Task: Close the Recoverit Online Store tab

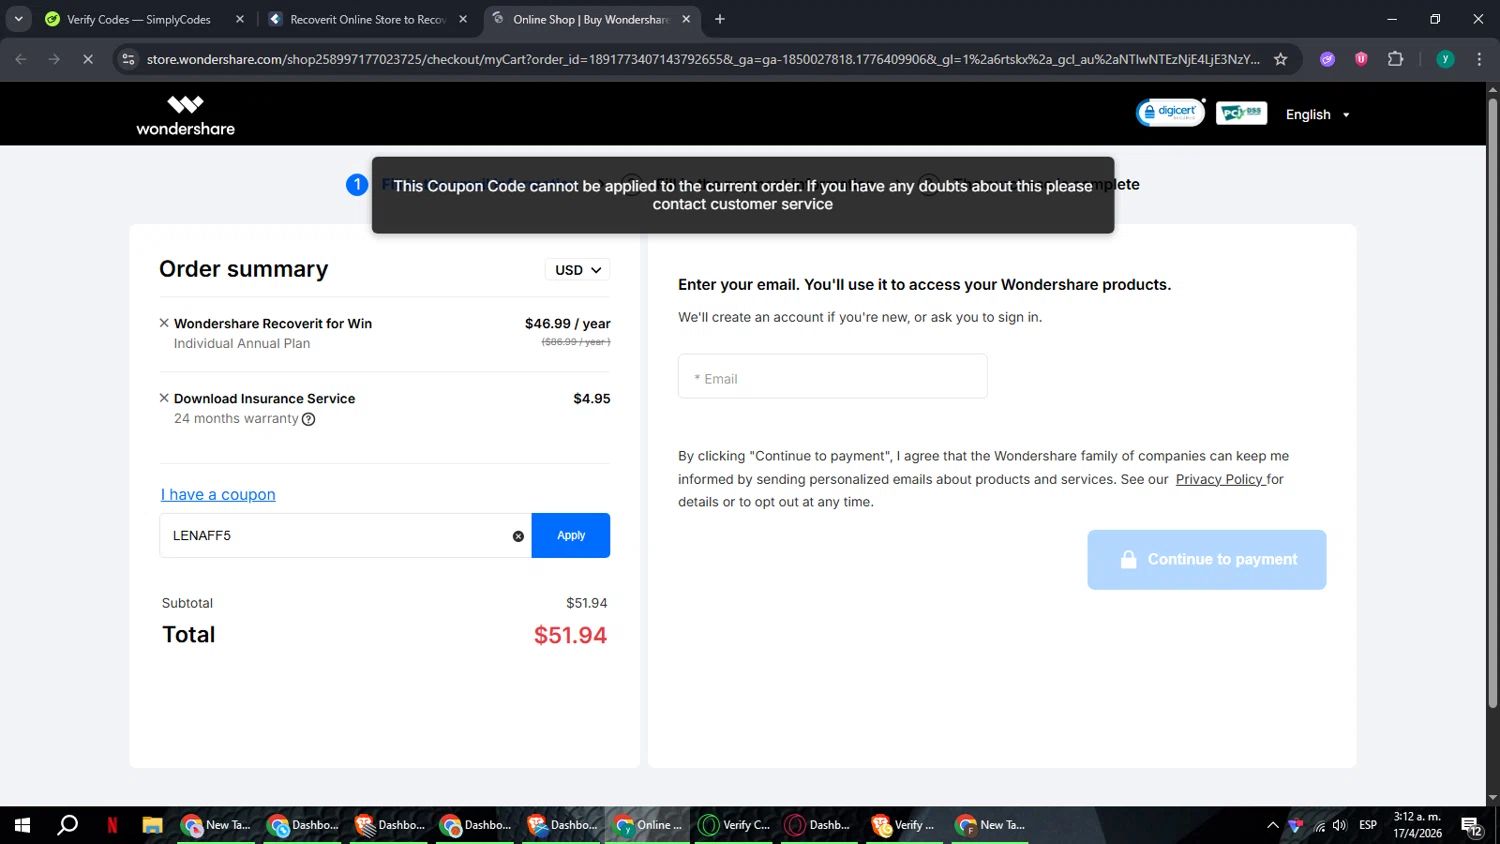Action: 463,19
